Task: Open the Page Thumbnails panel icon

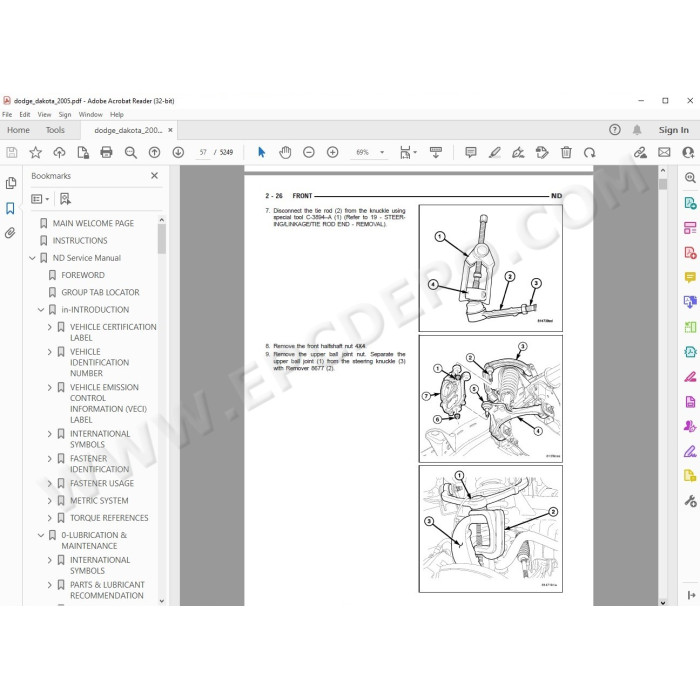Action: pyautogui.click(x=11, y=183)
